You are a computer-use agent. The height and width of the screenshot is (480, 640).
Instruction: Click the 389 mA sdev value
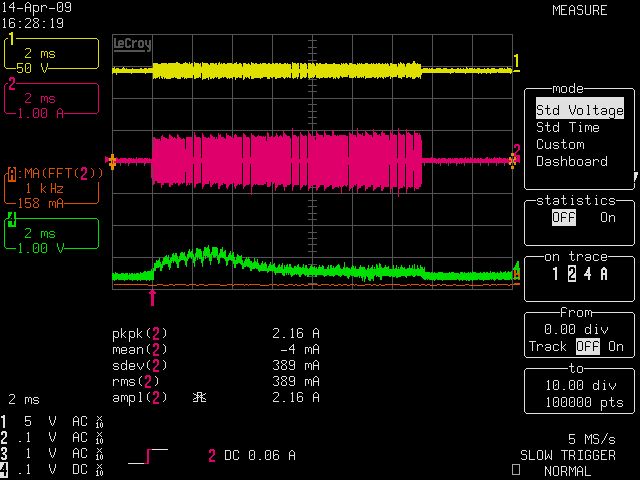[x=296, y=365]
